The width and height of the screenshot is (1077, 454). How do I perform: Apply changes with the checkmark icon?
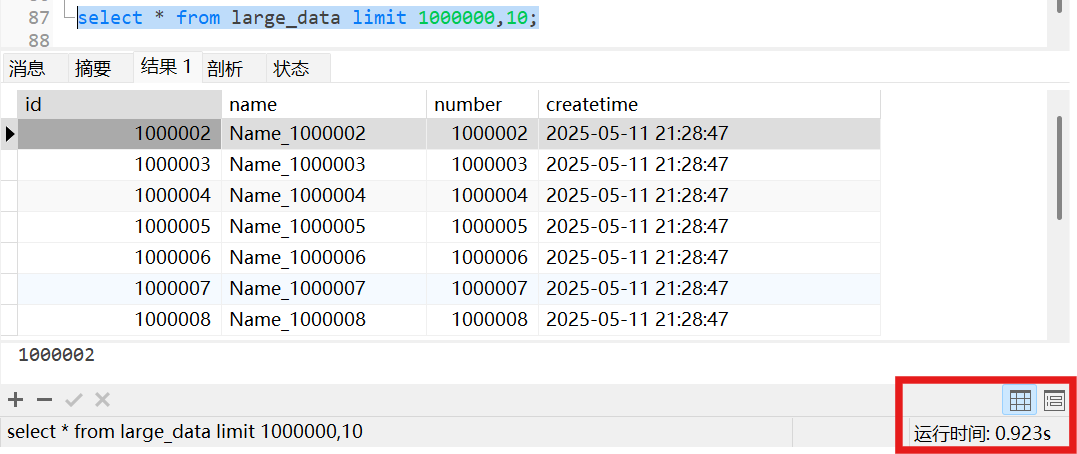coord(73,400)
